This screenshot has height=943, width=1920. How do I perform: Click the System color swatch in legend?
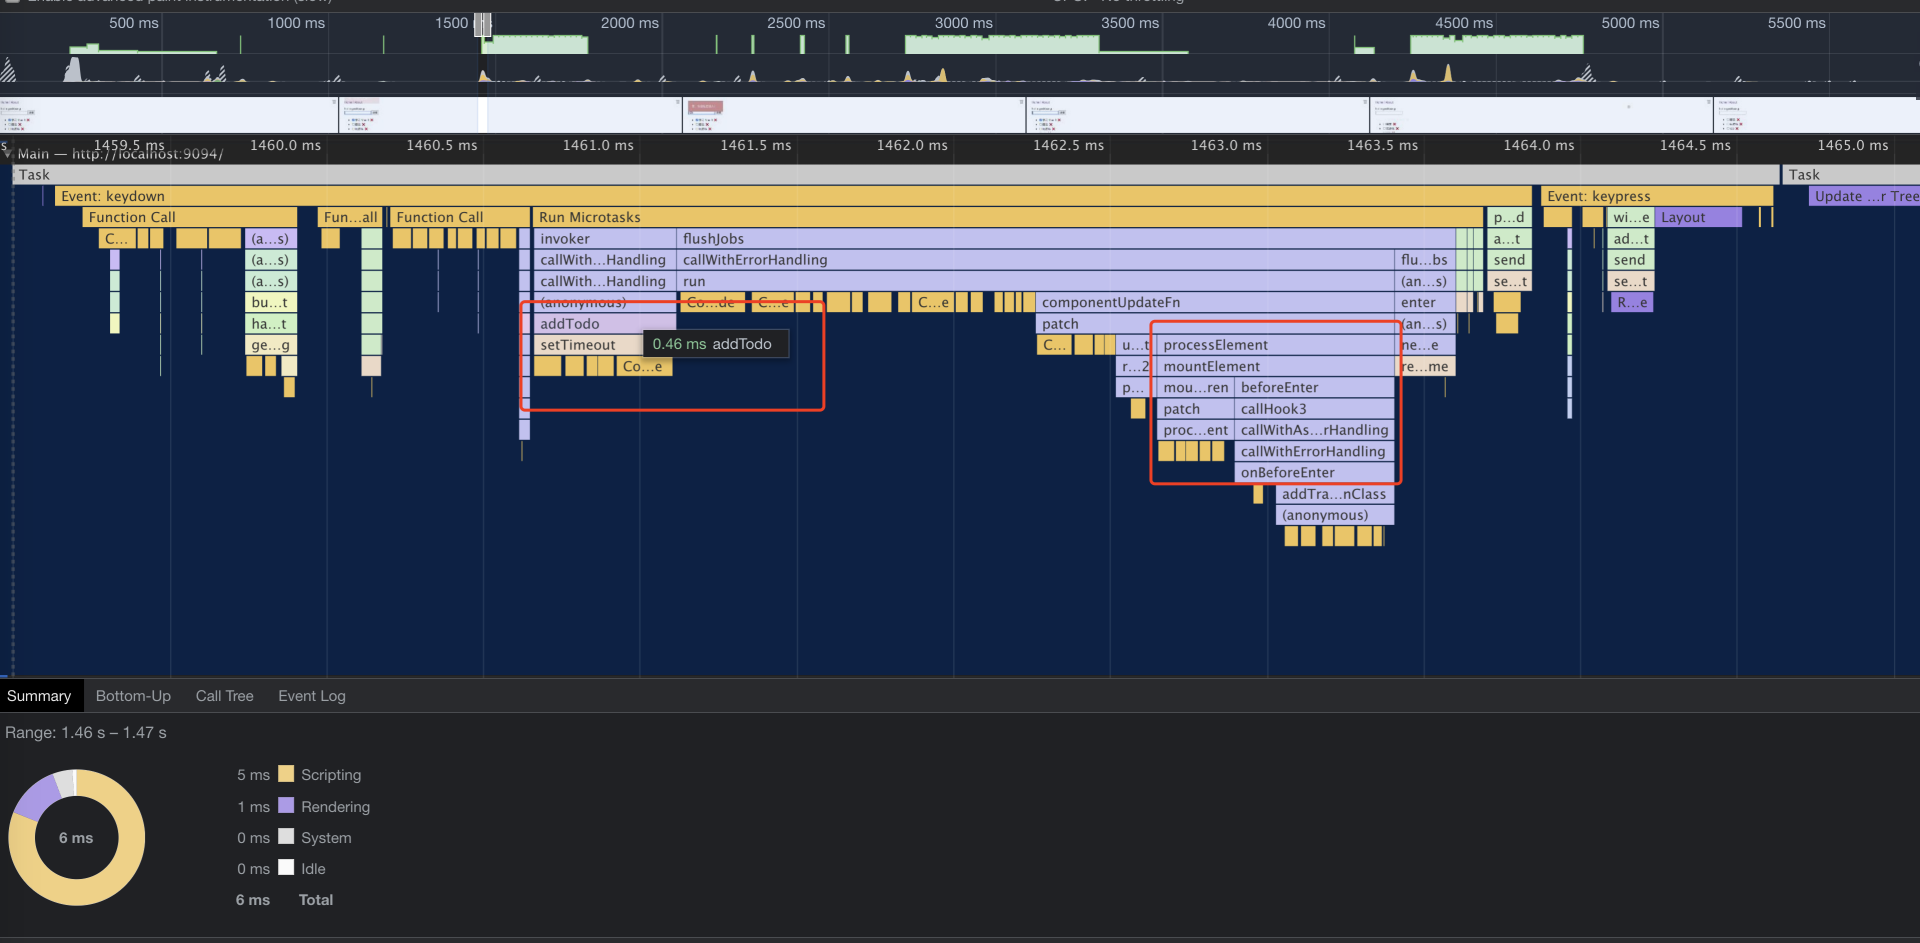[x=286, y=837]
